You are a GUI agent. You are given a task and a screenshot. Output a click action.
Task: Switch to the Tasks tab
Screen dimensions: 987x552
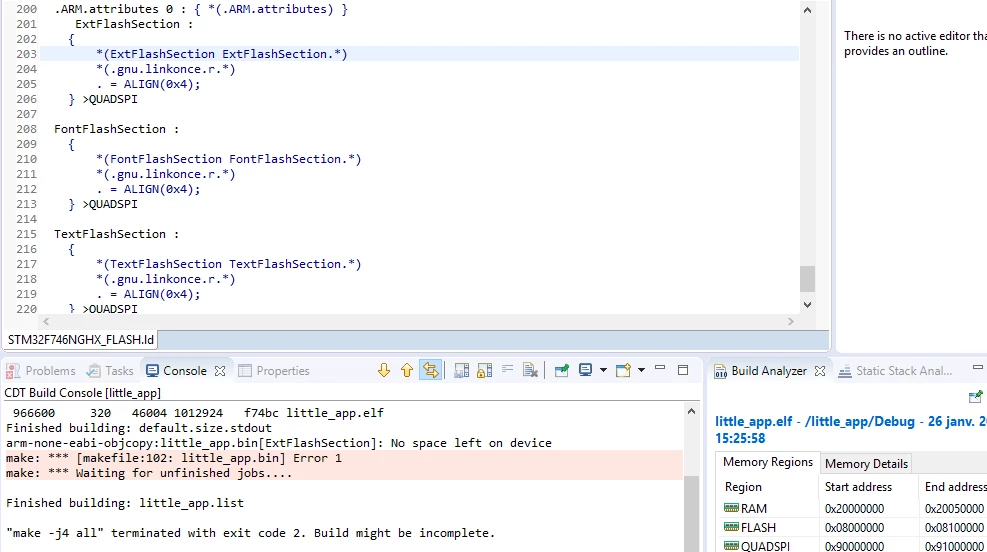110,371
